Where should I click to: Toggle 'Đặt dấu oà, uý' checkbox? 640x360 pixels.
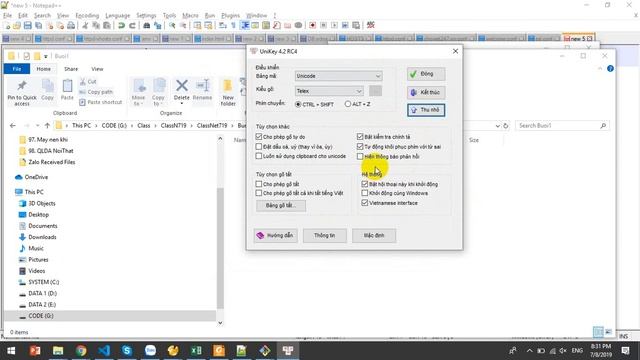click(x=259, y=146)
